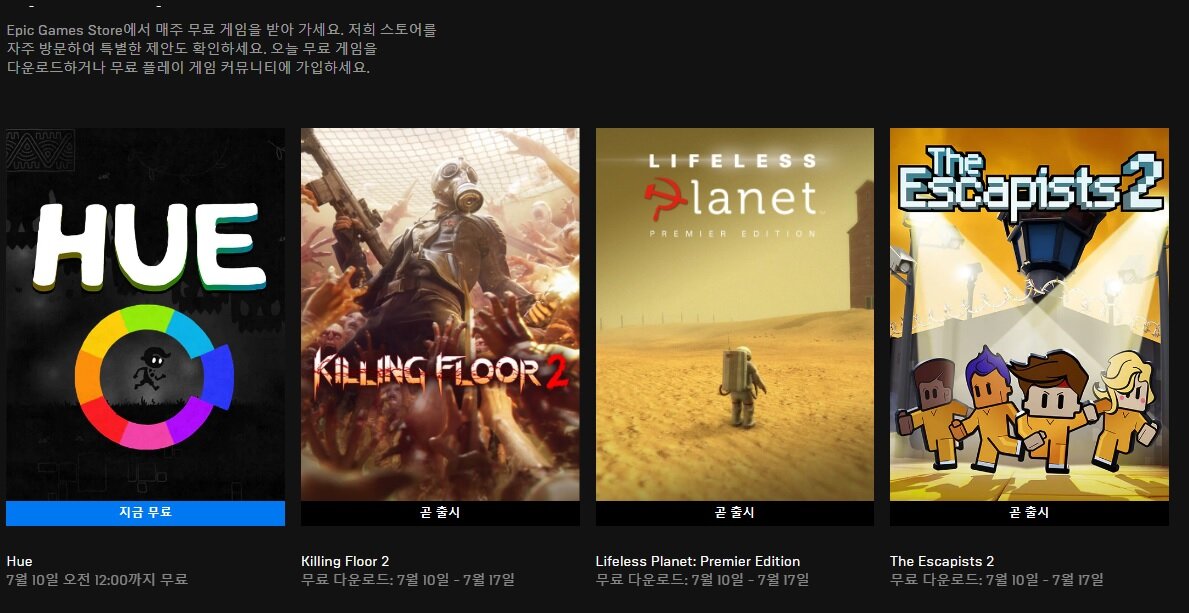Click Lifeless Planet free download date text
This screenshot has width=1189, height=613.
tap(702, 580)
